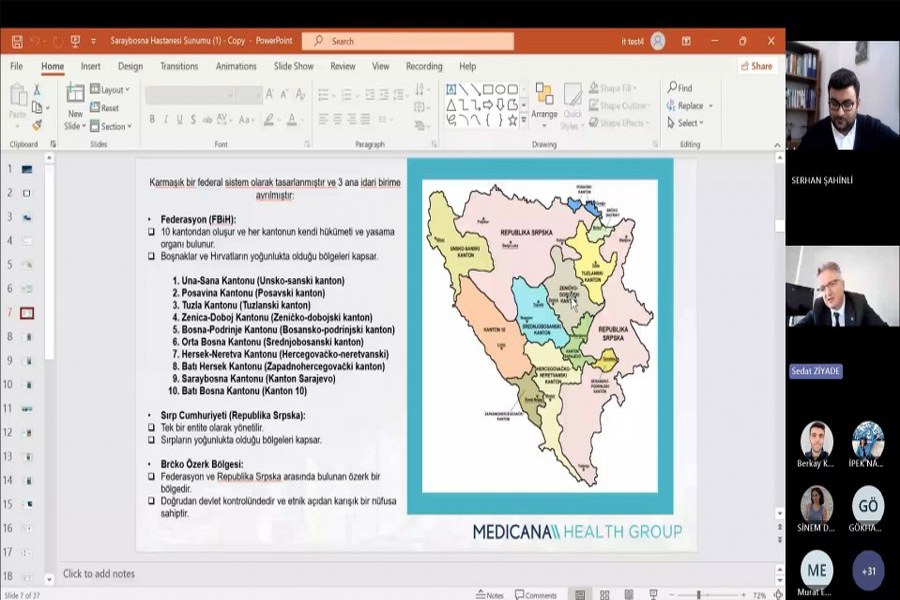Viewport: 900px width, 600px height.
Task: Click the Share button
Action: (756, 66)
